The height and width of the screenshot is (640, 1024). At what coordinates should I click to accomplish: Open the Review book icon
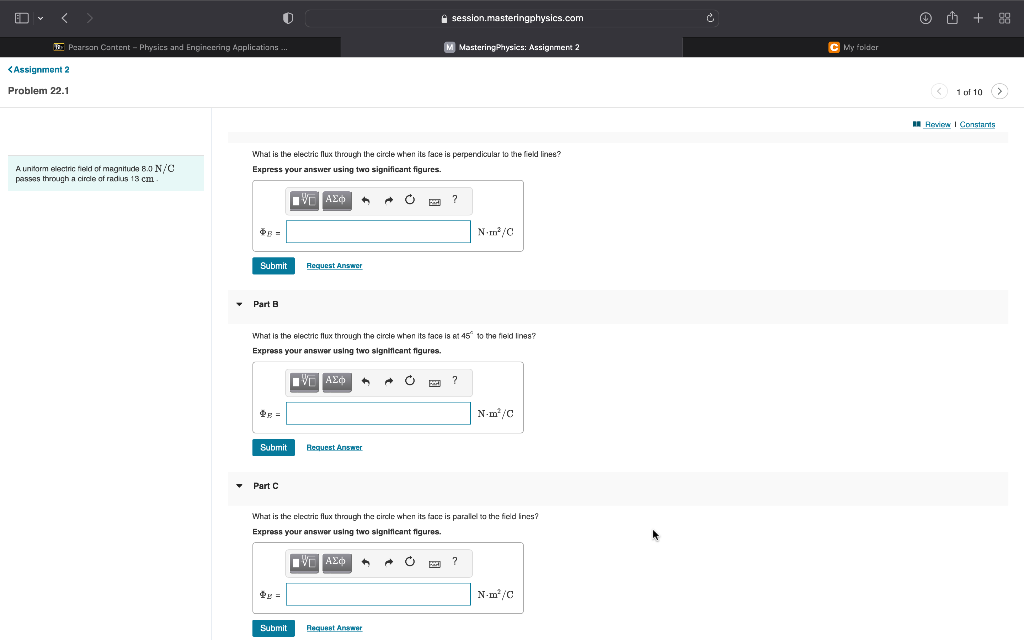916,124
